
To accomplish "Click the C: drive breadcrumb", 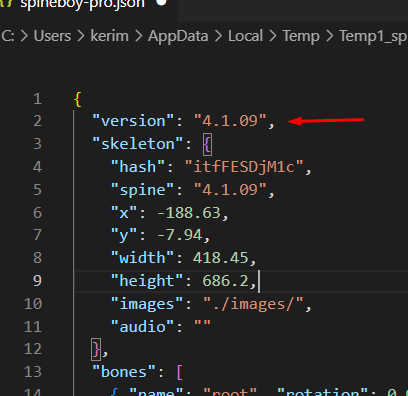I will (8, 36).
